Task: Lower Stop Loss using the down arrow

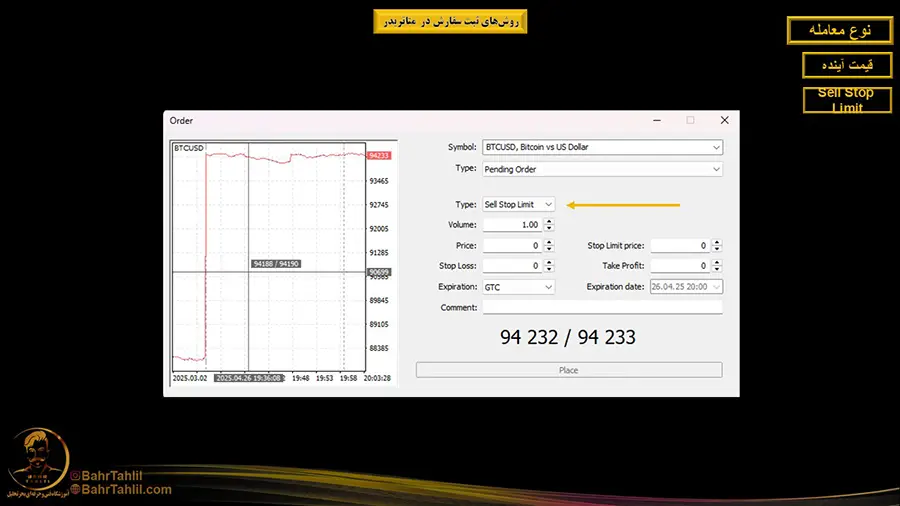Action: (548, 269)
